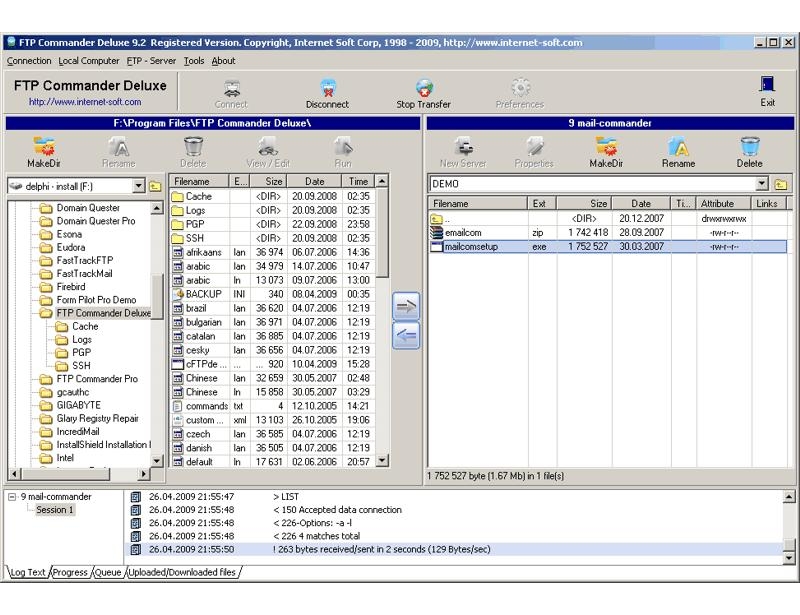Click the folder tree scroll-up arrow
Viewport: 800px width, 615px height.
pyautogui.click(x=157, y=208)
